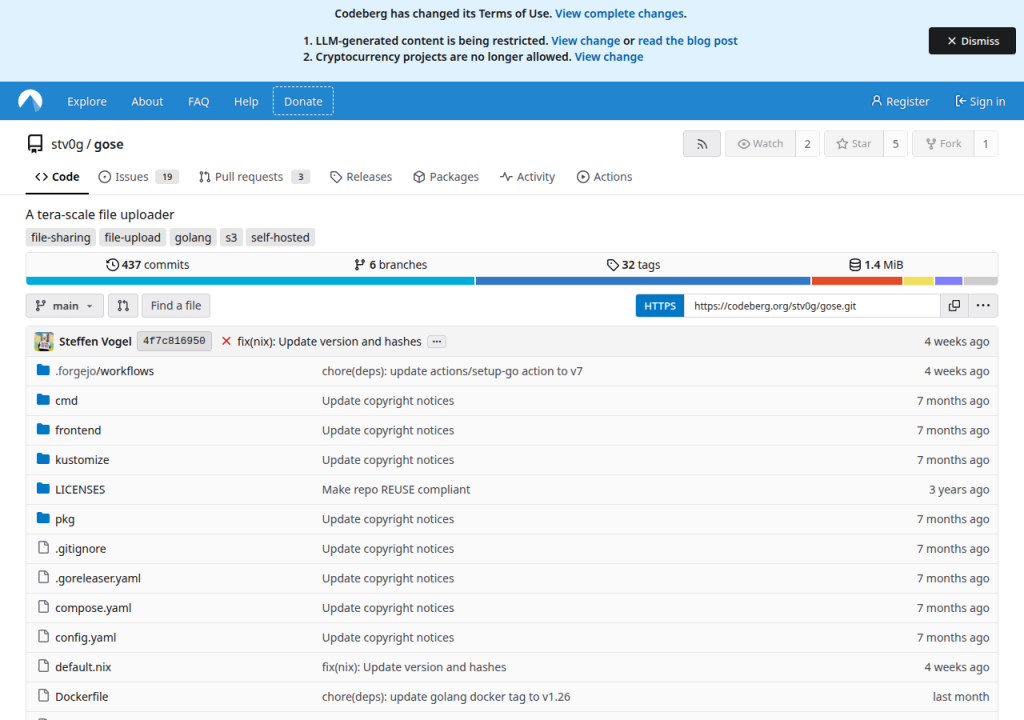Image resolution: width=1024 pixels, height=720 pixels.
Task: Open the Activity tab
Action: coord(527,177)
